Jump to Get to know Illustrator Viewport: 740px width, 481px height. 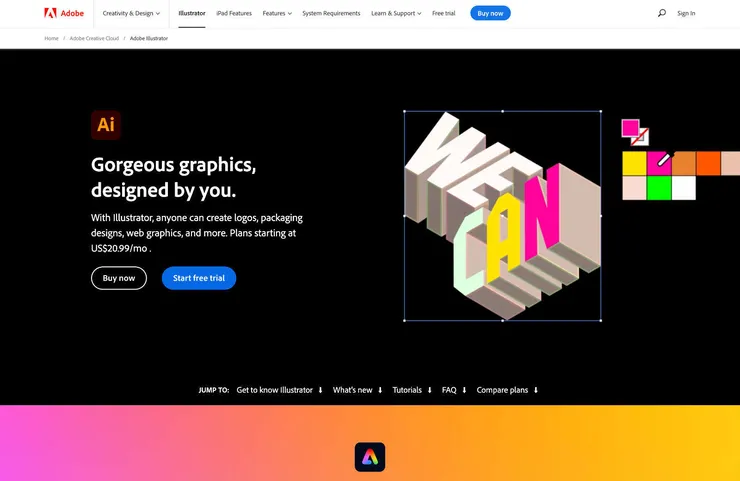275,390
